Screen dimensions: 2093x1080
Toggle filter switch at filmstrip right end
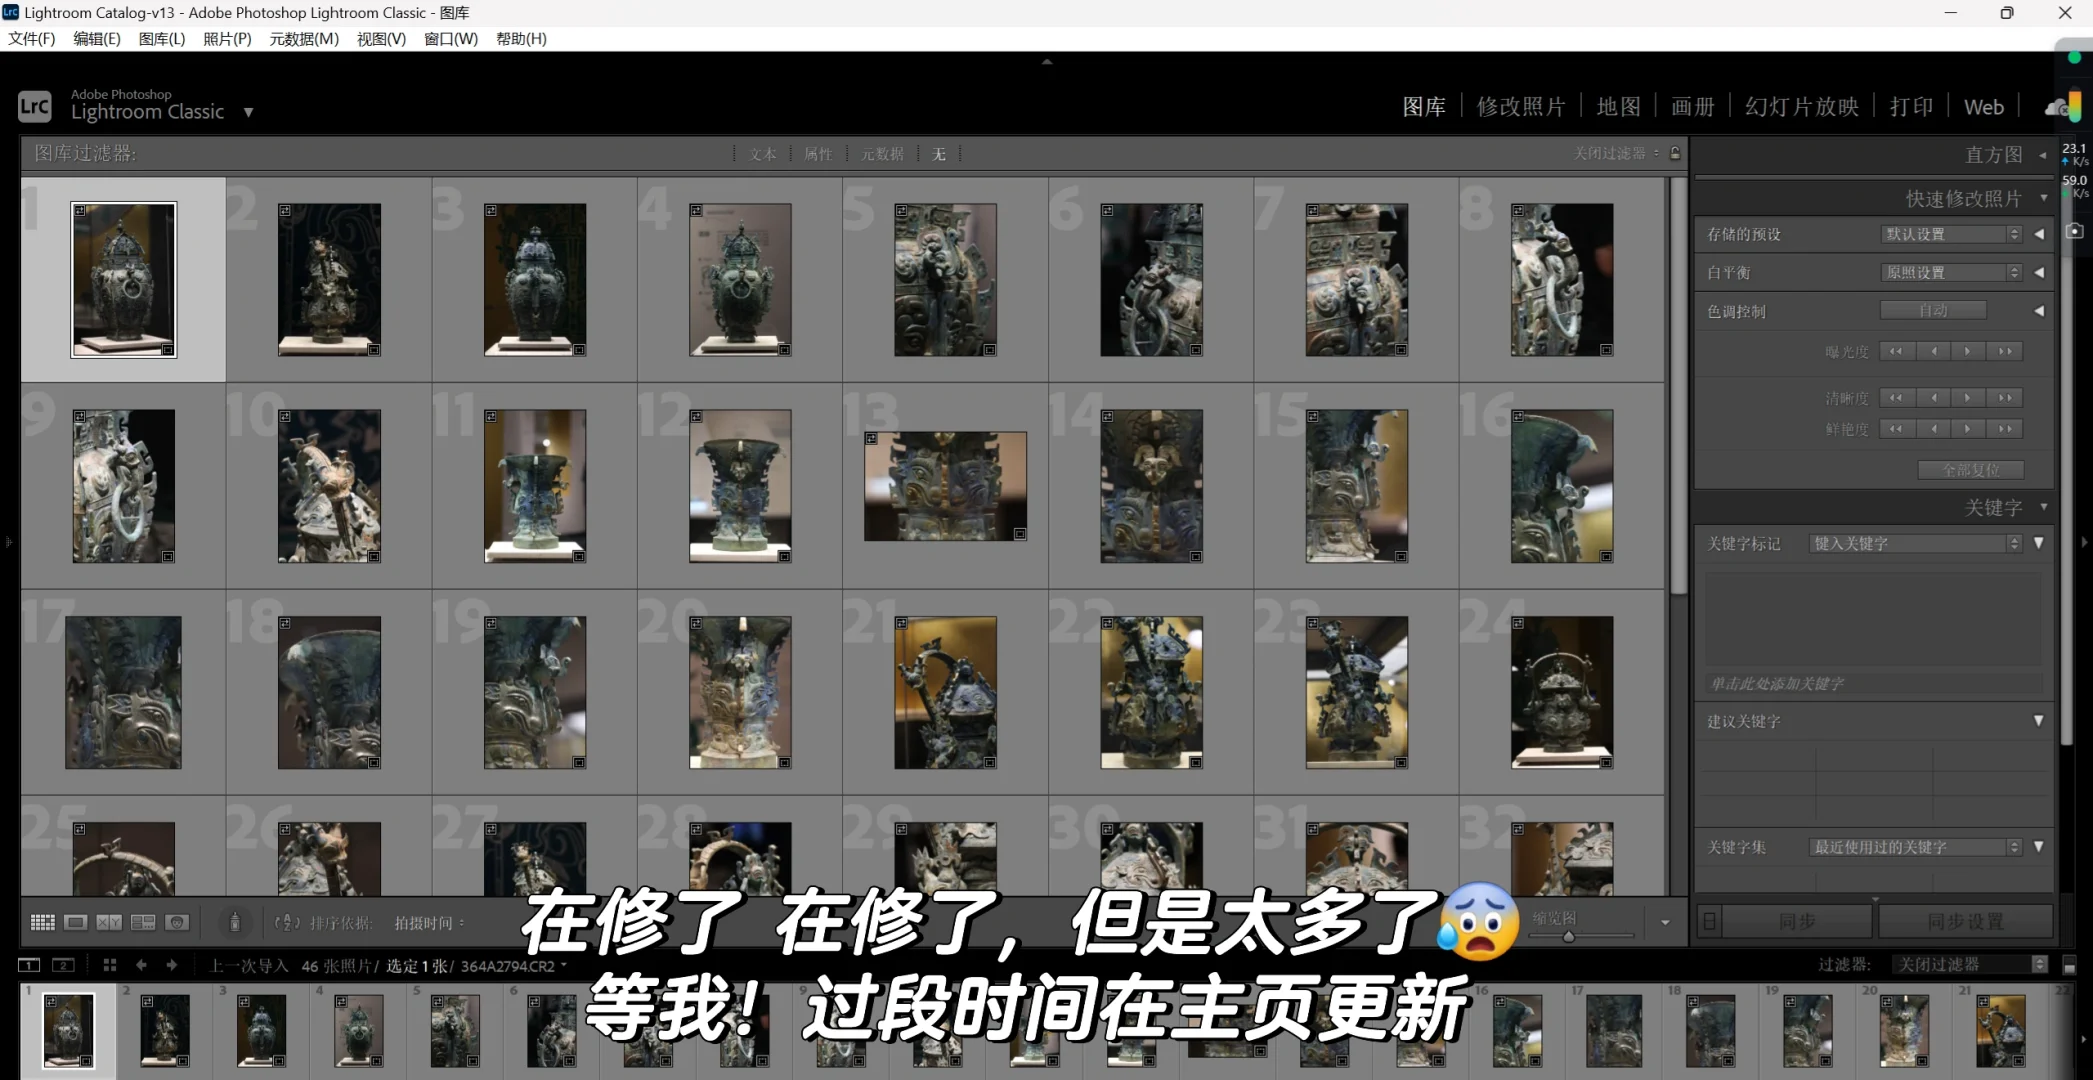click(x=2070, y=965)
